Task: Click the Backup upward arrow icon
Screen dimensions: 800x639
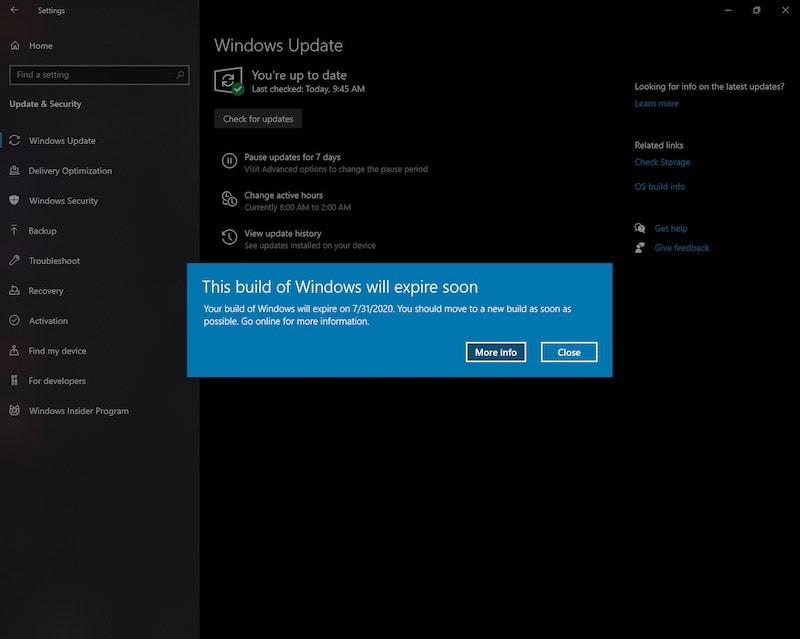Action: [14, 230]
